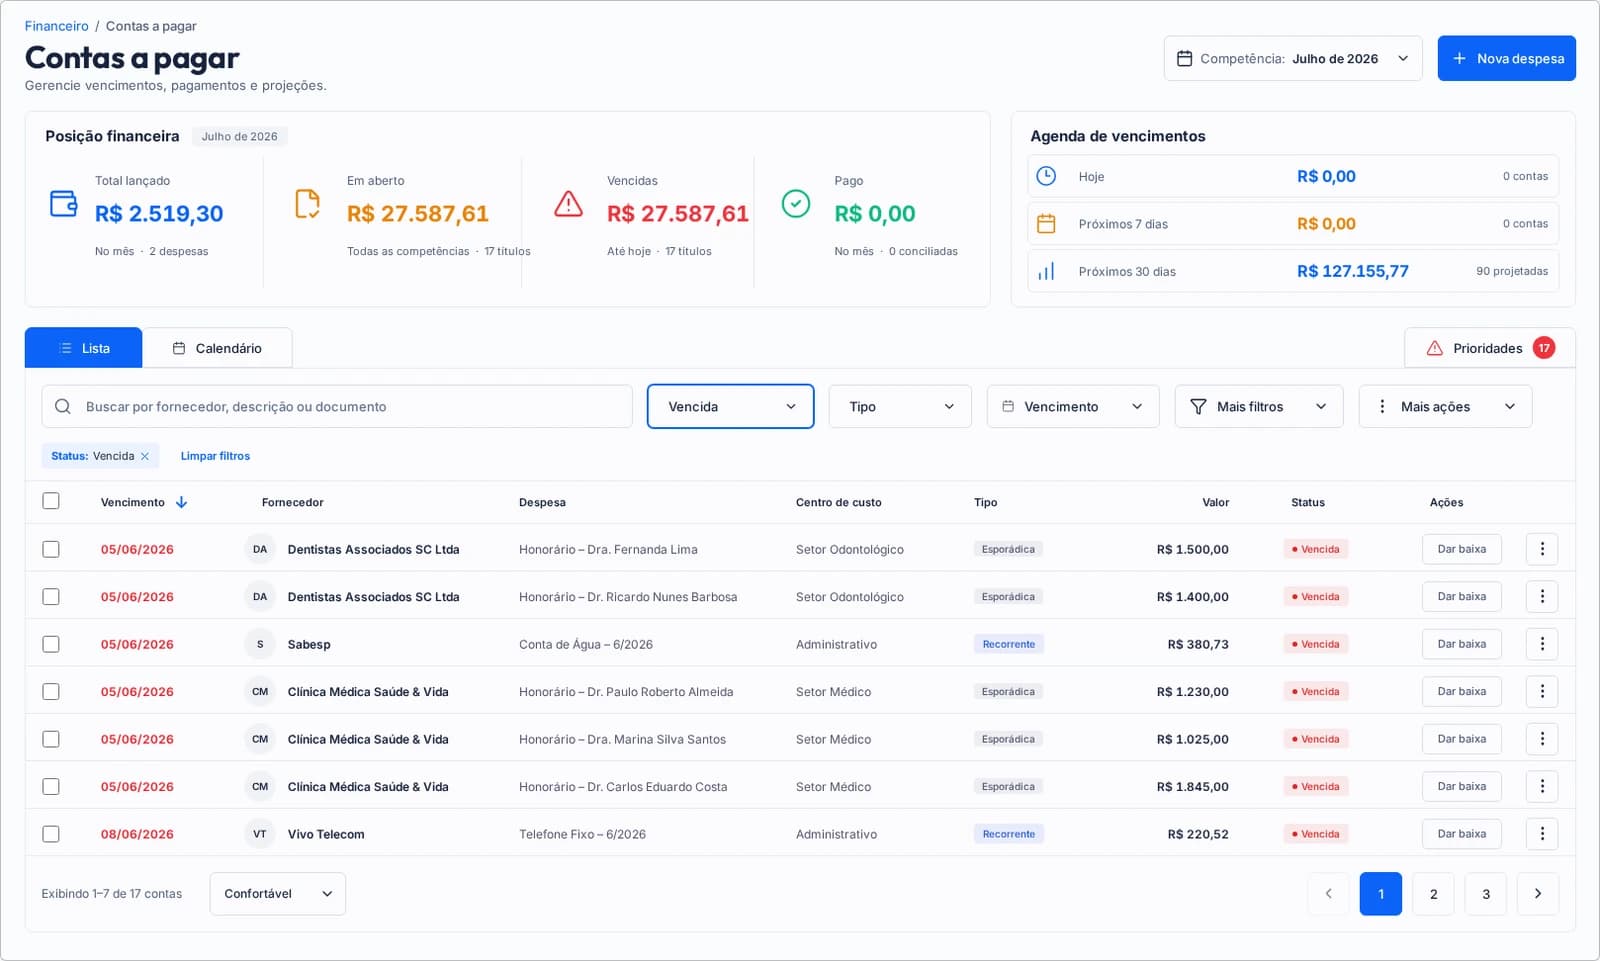
Task: Expand Mais filtros
Action: (1258, 406)
